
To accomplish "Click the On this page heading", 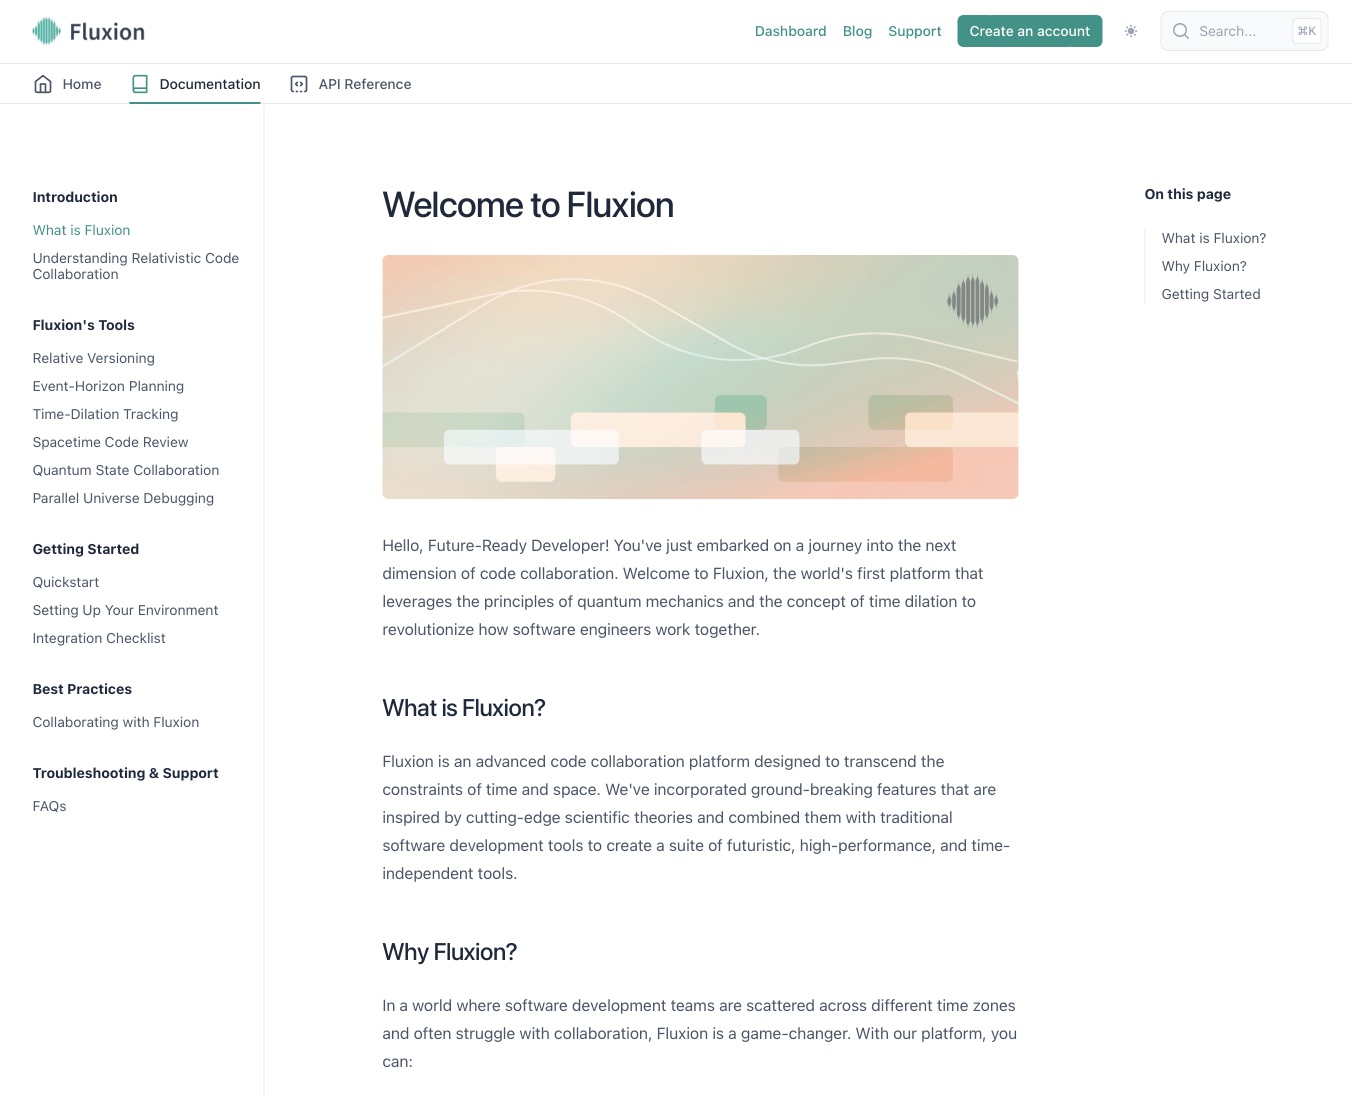I will 1188,194.
